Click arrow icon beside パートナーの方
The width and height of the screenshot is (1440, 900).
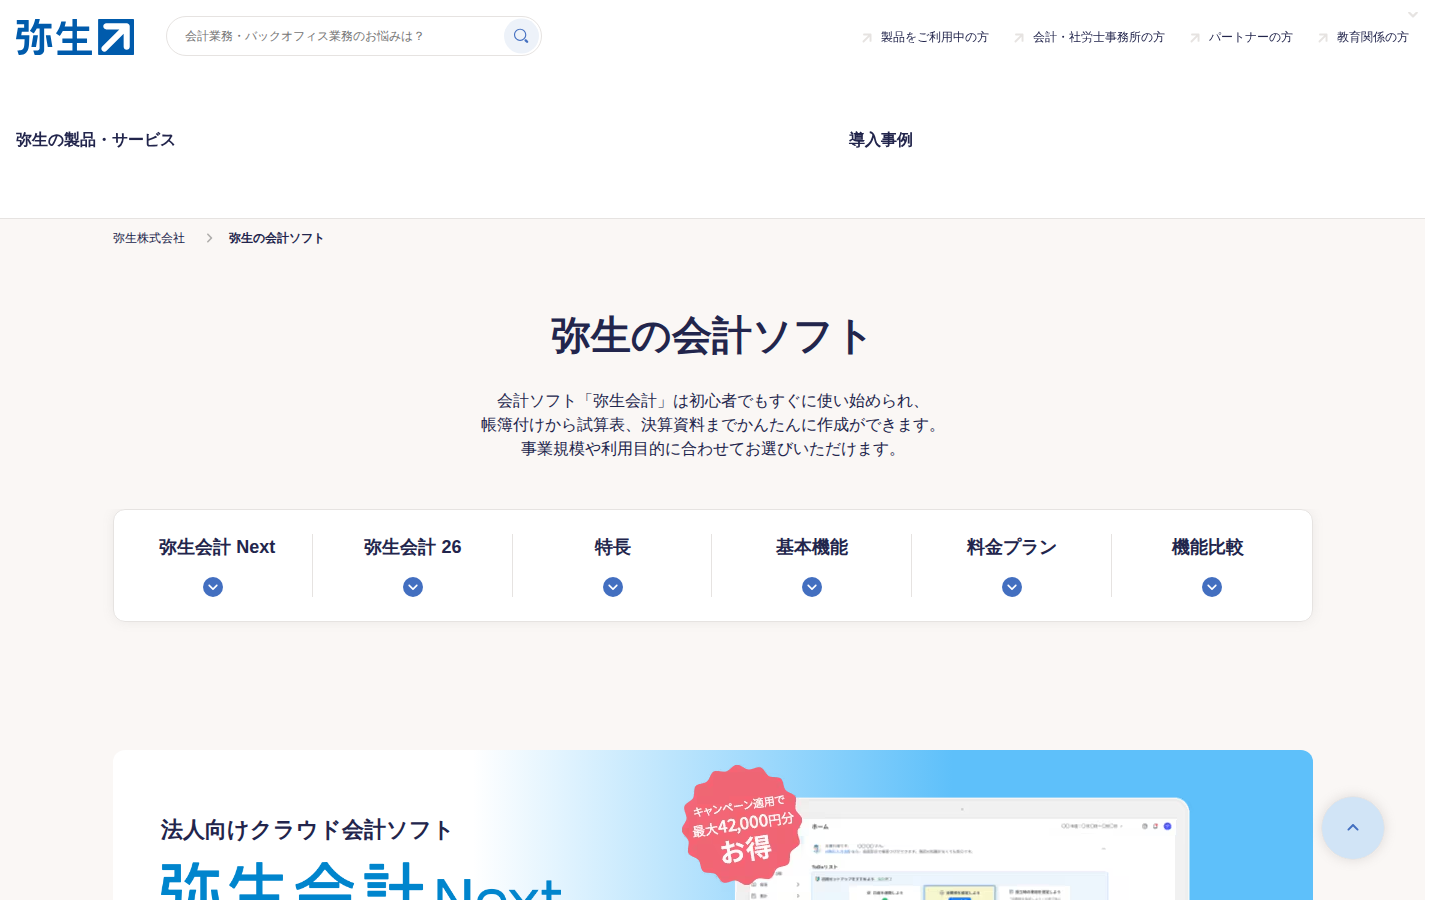point(1194,38)
